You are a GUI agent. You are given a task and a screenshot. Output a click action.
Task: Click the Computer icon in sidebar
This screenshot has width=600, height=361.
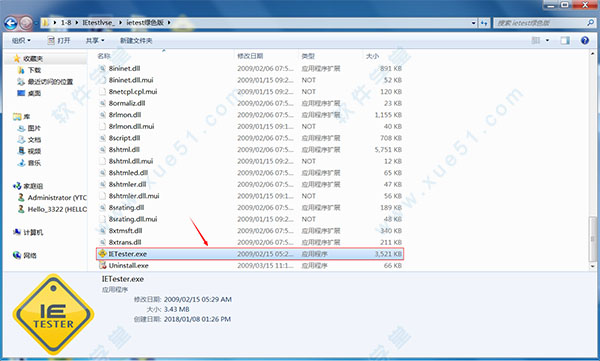pyautogui.click(x=17, y=232)
